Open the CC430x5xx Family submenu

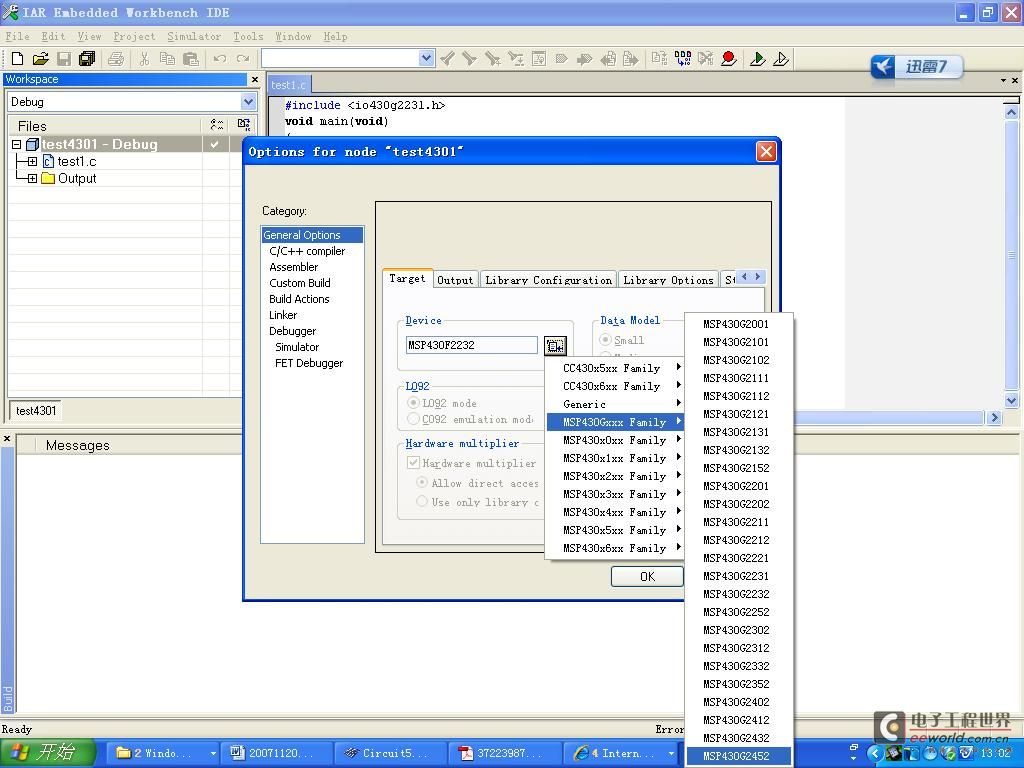(x=614, y=368)
